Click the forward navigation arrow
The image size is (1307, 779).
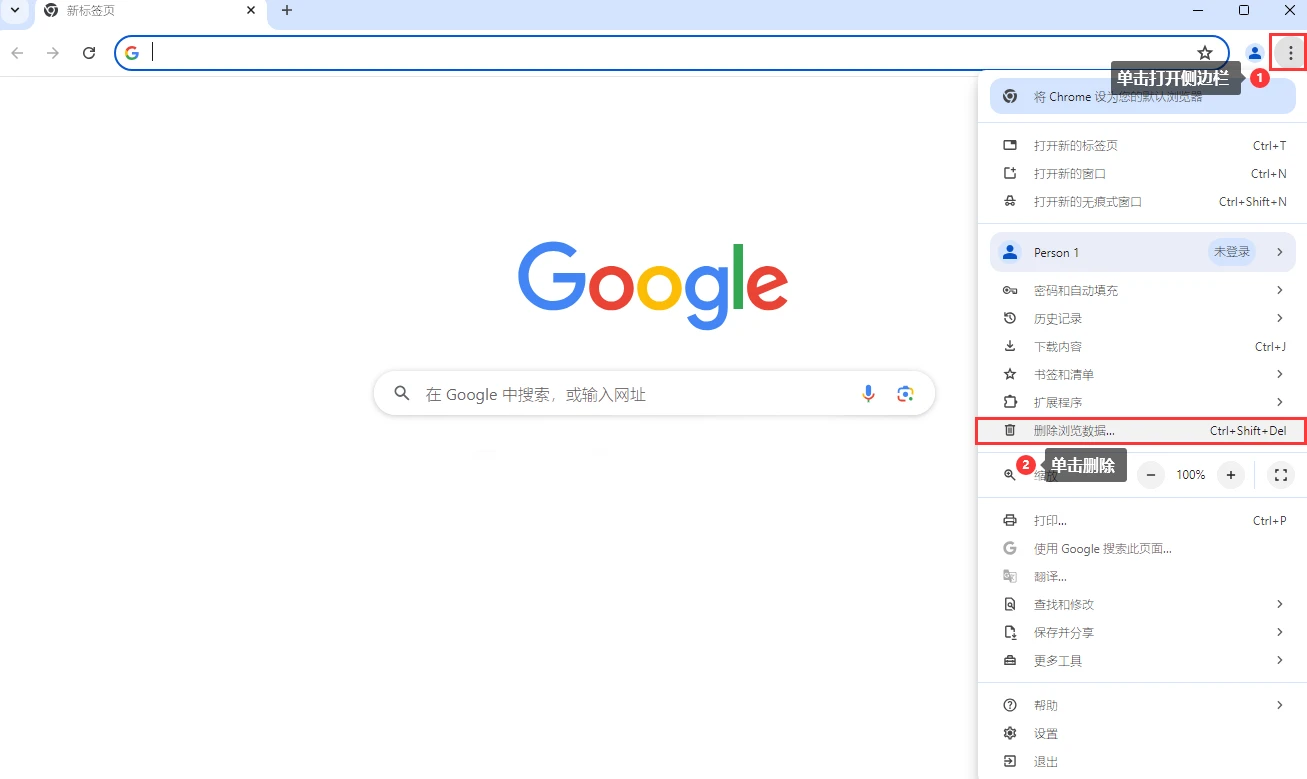click(53, 53)
